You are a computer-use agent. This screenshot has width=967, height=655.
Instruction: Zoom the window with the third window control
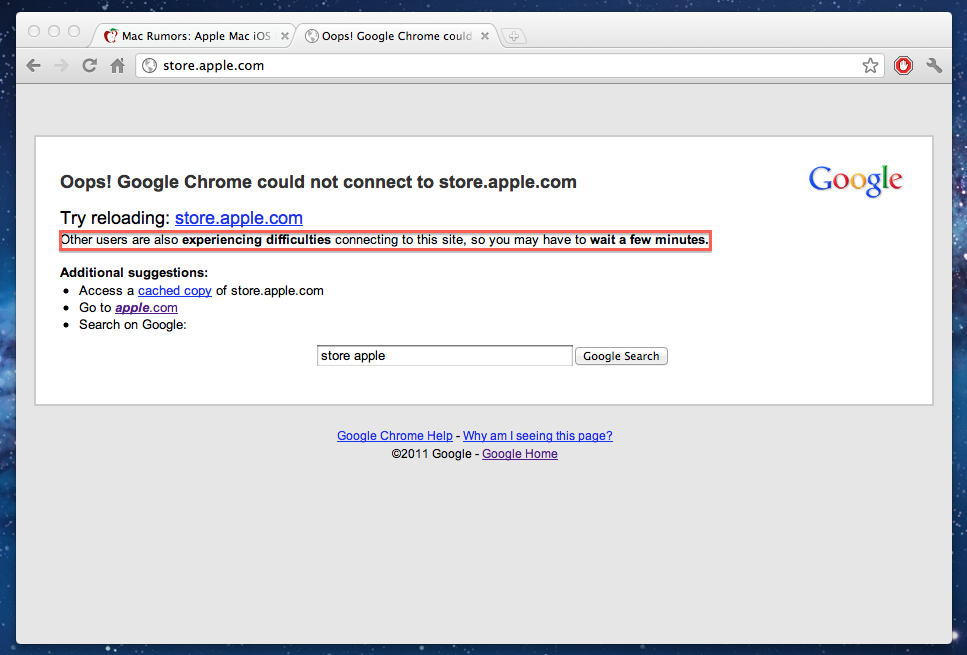pyautogui.click(x=74, y=31)
